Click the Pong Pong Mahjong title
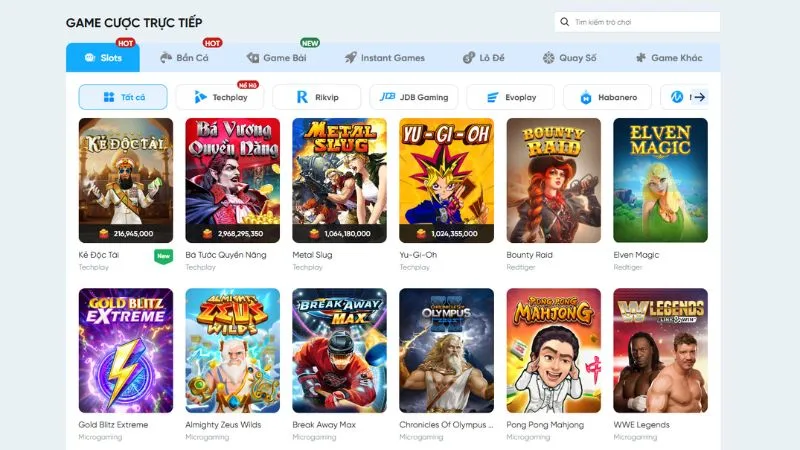 click(545, 424)
